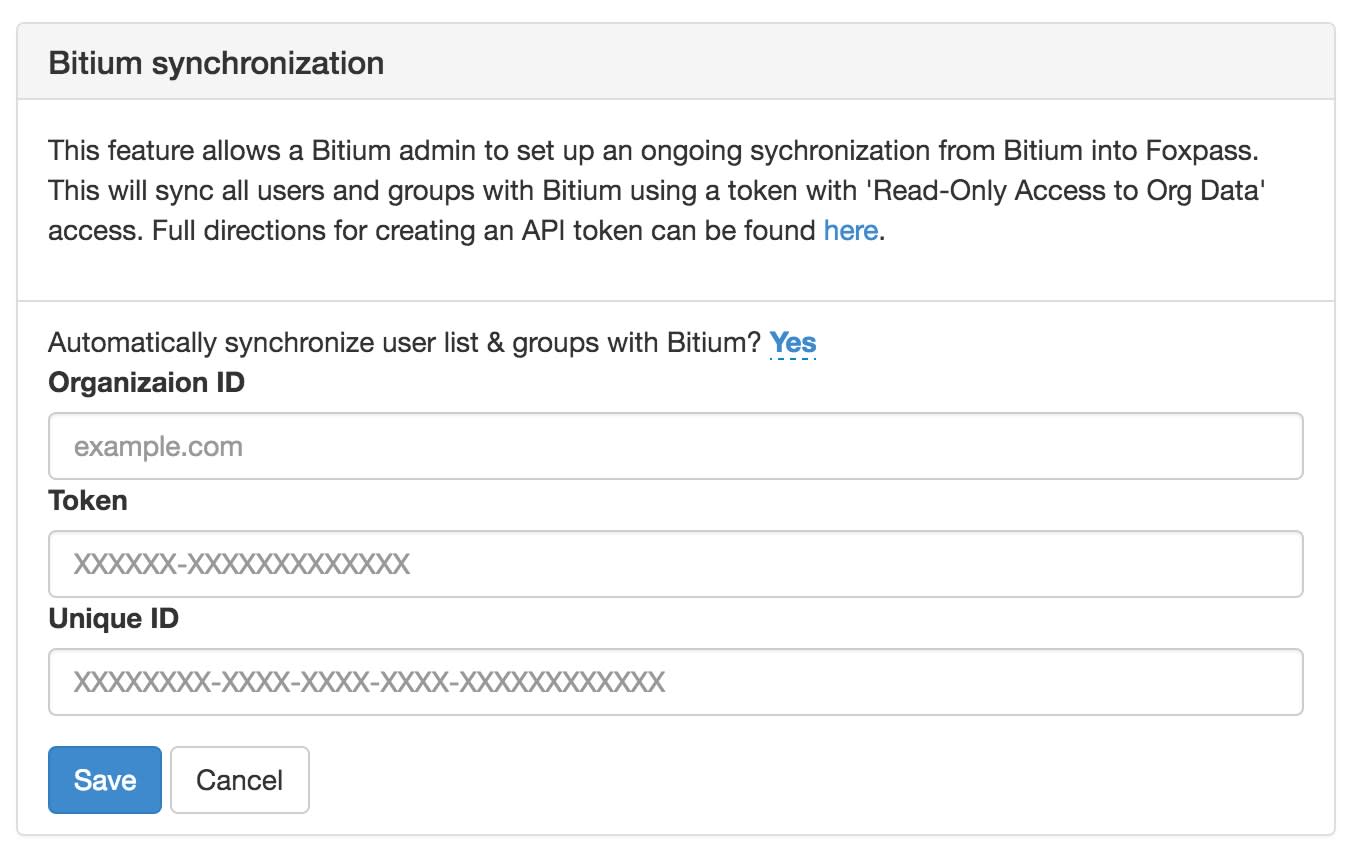1354x850 pixels.
Task: Select the example.com placeholder field
Action: click(400, 446)
